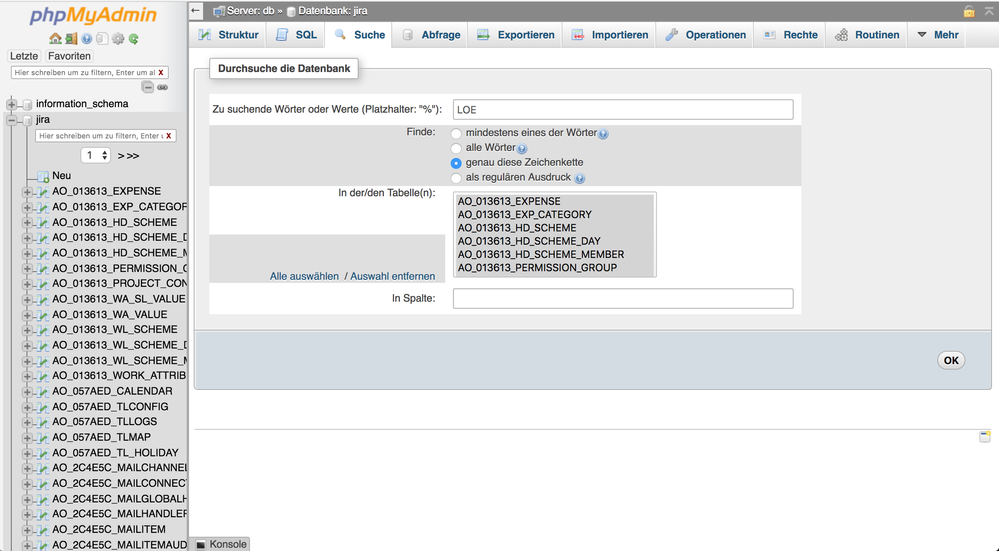999x551 pixels.
Task: Open the Operationen tab
Action: 705,35
